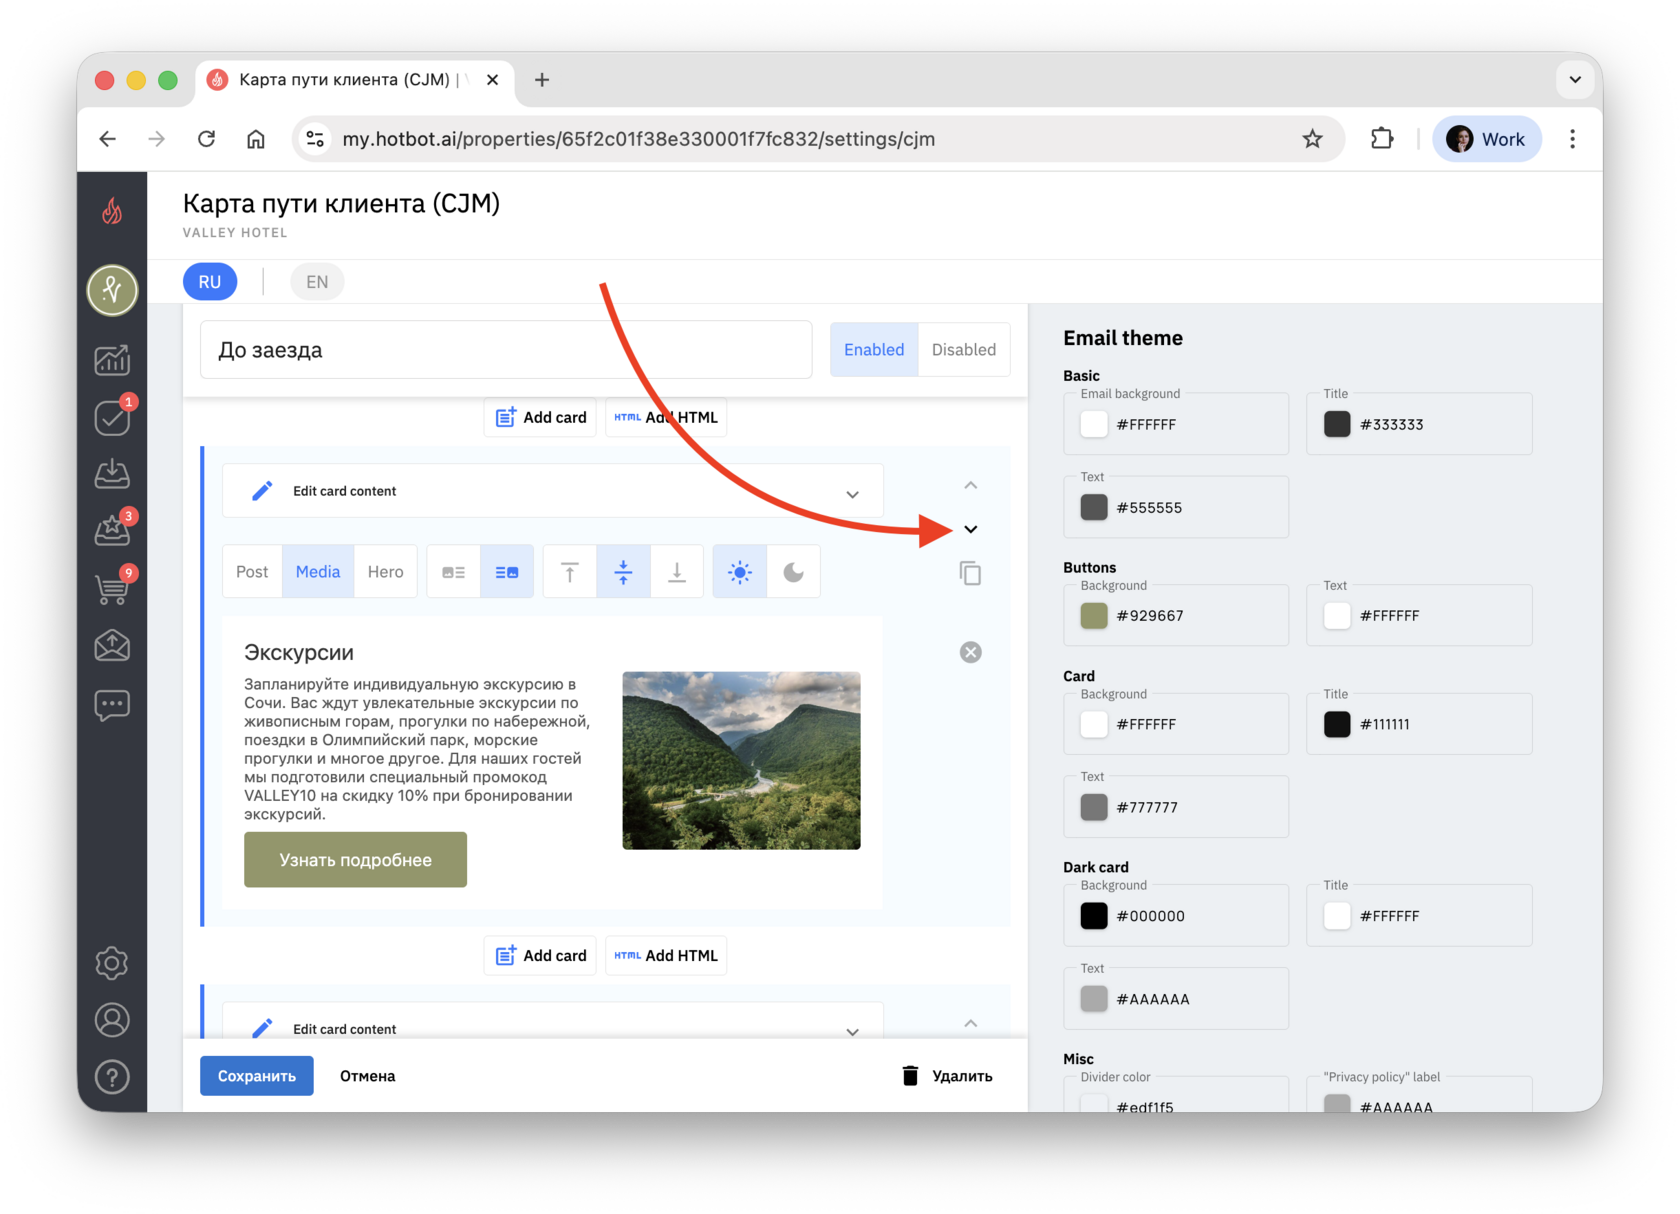The width and height of the screenshot is (1680, 1214).
Task: Click the Отмена button
Action: [x=367, y=1076]
